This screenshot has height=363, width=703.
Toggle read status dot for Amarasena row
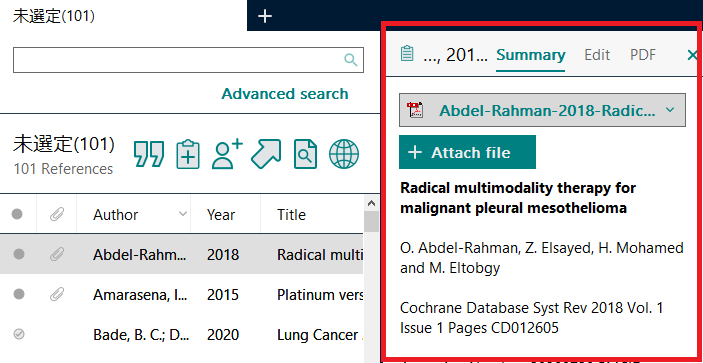19,294
